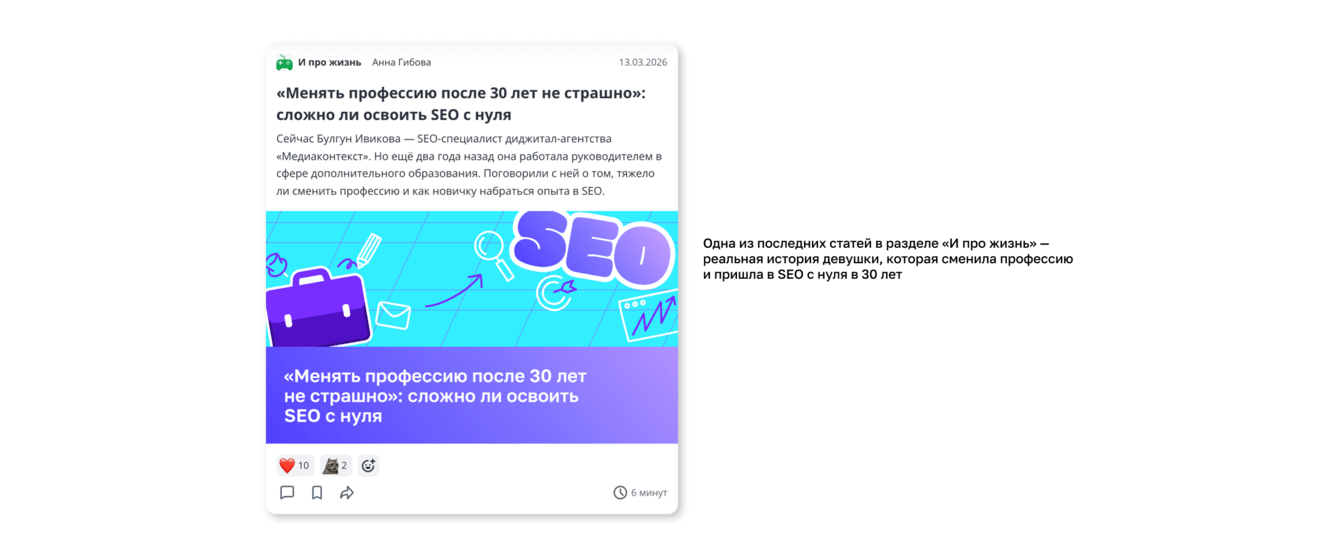Share the article using arrow icon
Image resolution: width=1340 pixels, height=558 pixels.
347,493
